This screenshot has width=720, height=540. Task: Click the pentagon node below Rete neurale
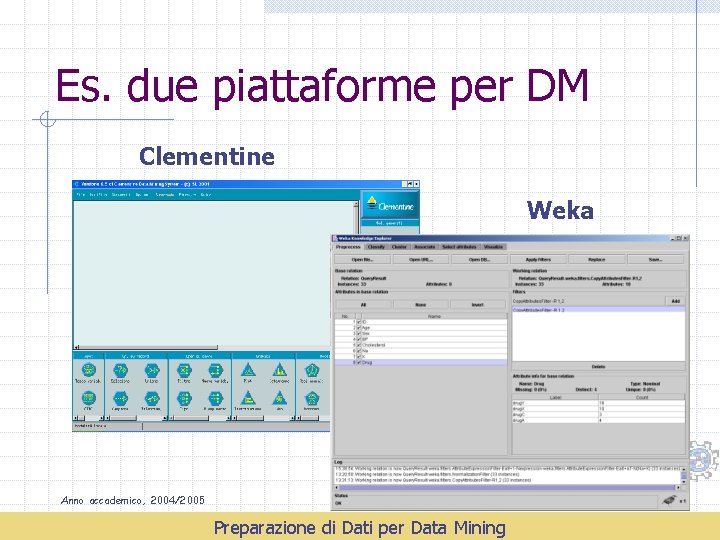click(x=312, y=398)
